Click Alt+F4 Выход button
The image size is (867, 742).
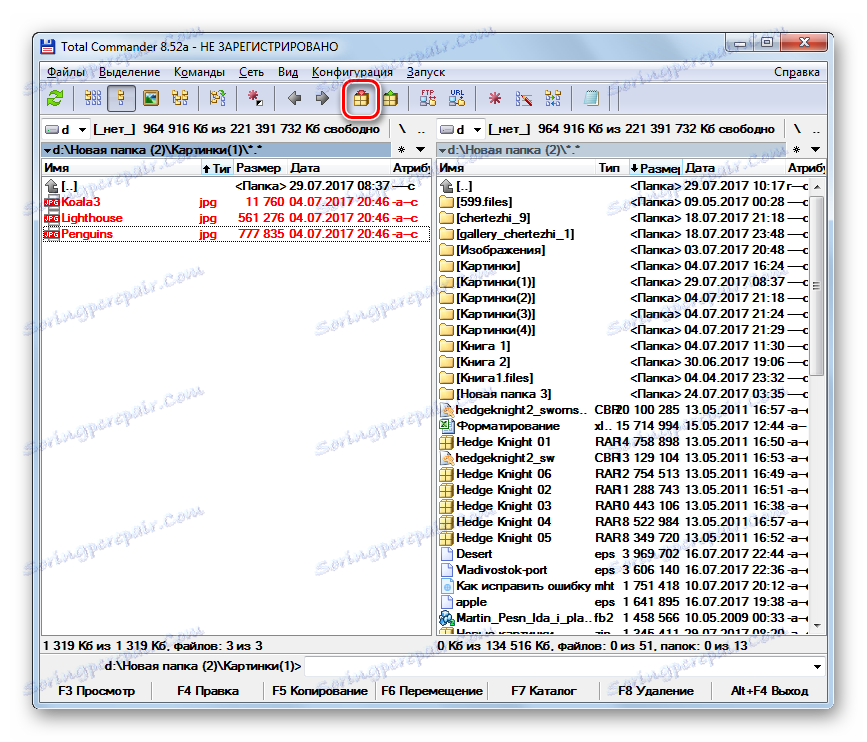pyautogui.click(x=769, y=691)
